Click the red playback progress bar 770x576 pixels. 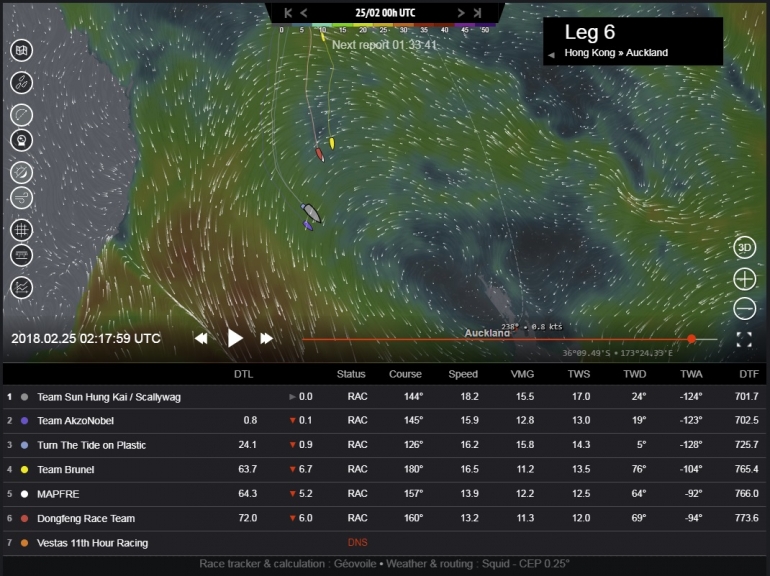496,339
